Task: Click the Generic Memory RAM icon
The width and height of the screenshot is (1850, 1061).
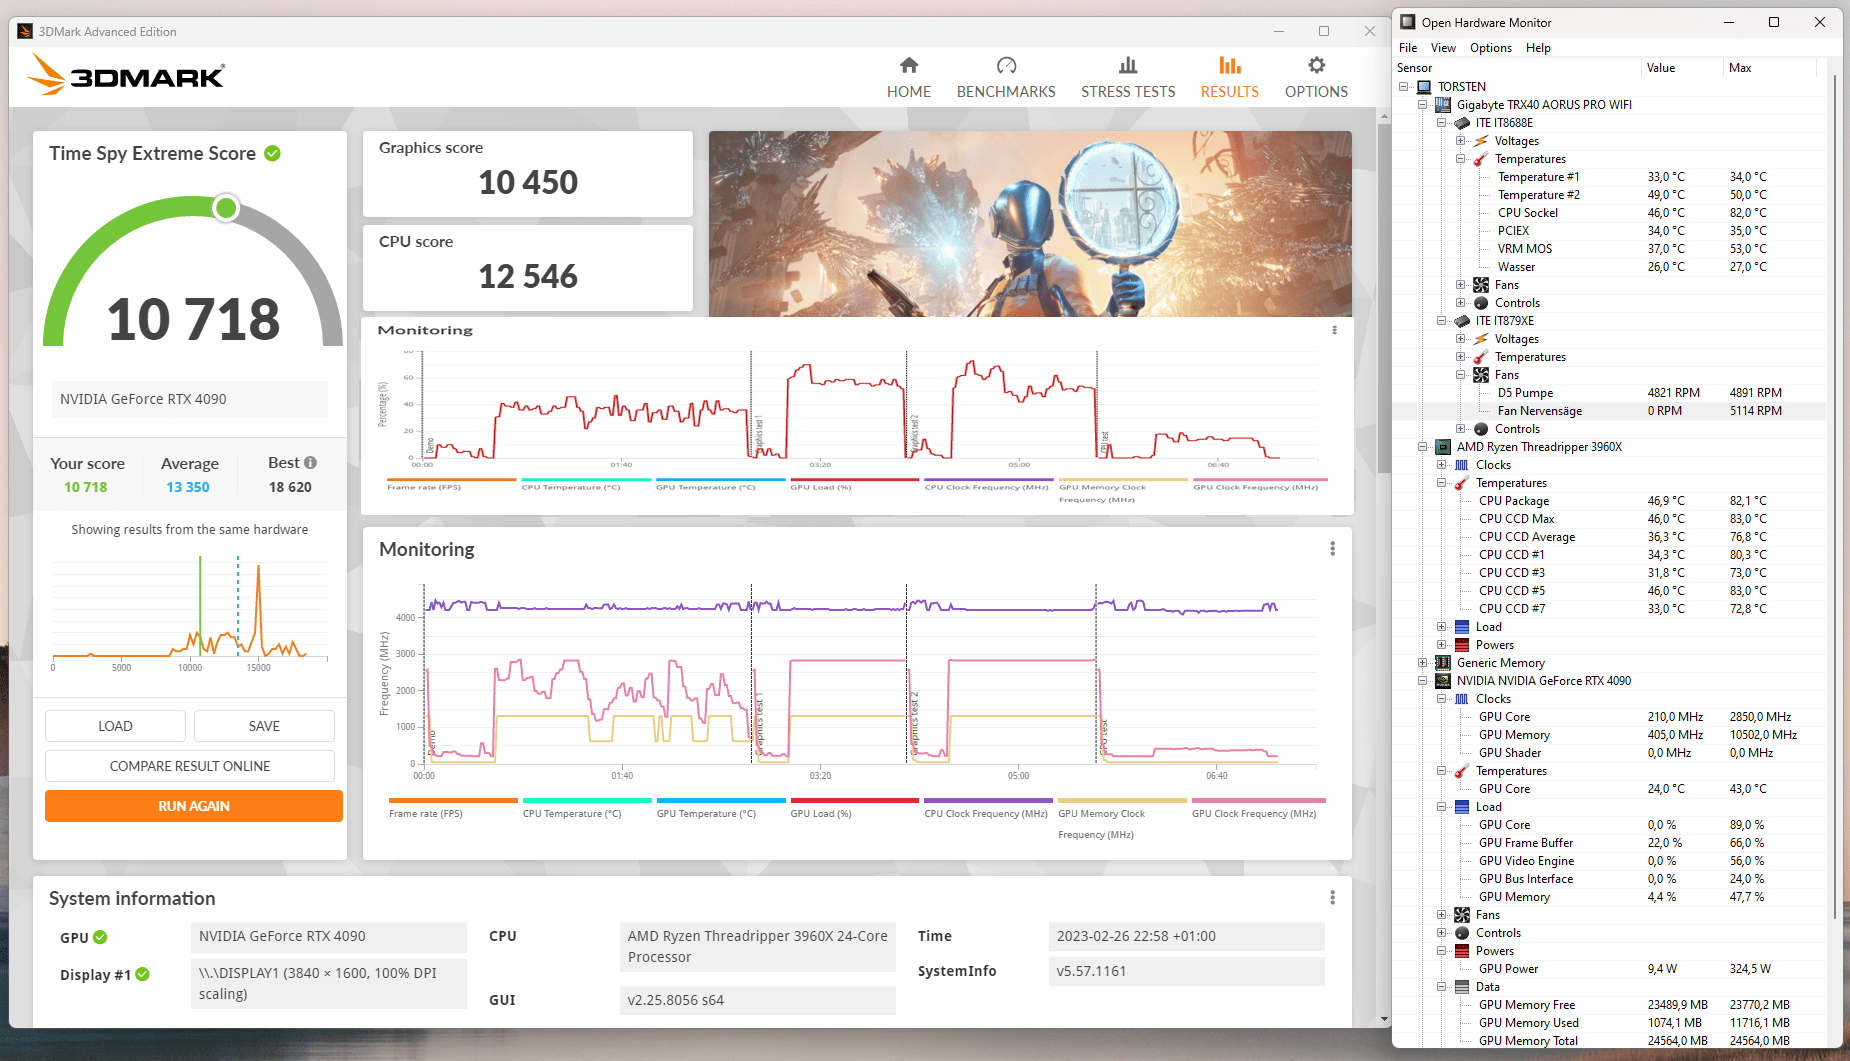Action: click(x=1443, y=663)
